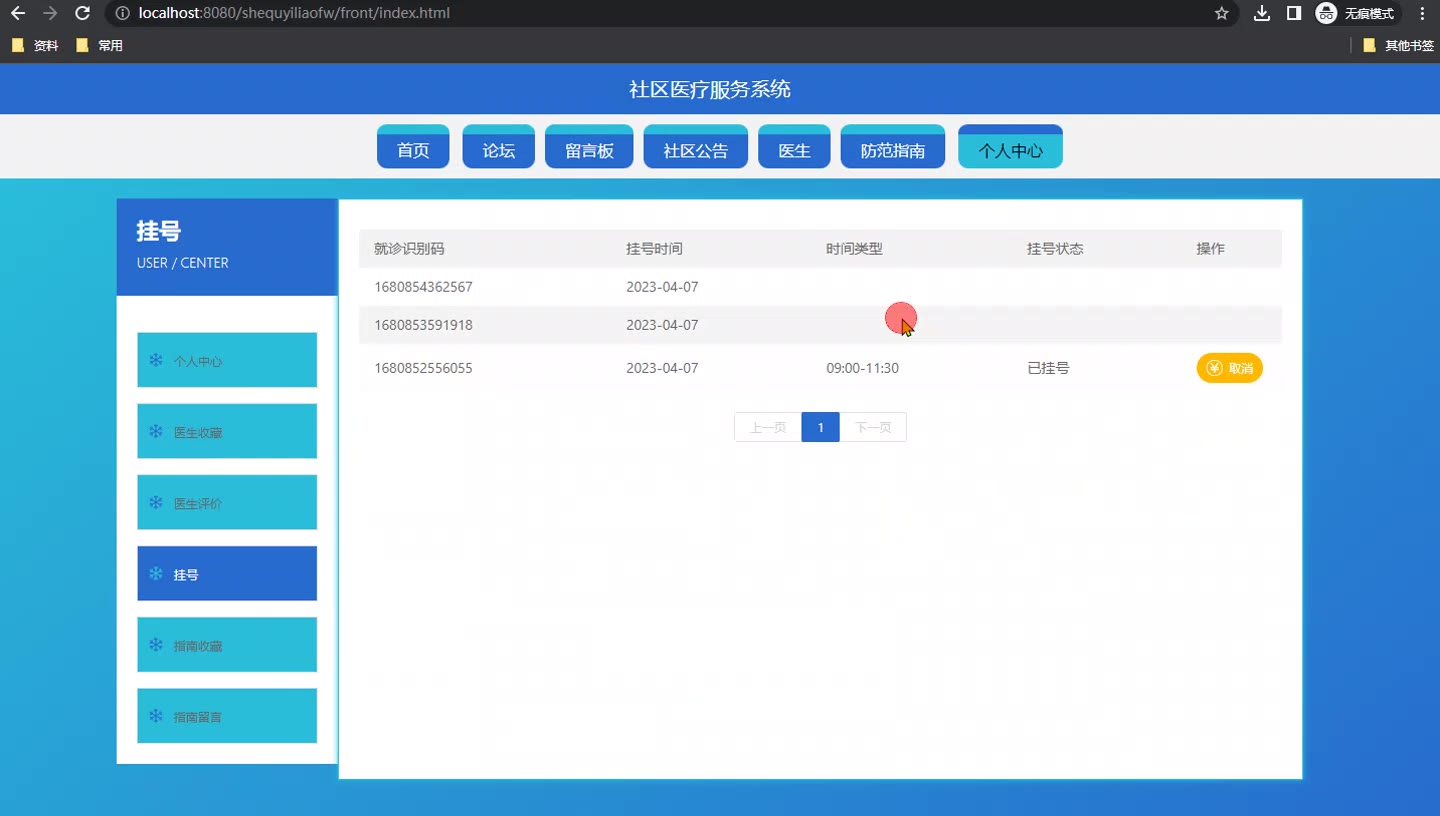Click the 挂号时间 column header
This screenshot has height=816, width=1440.
654,249
